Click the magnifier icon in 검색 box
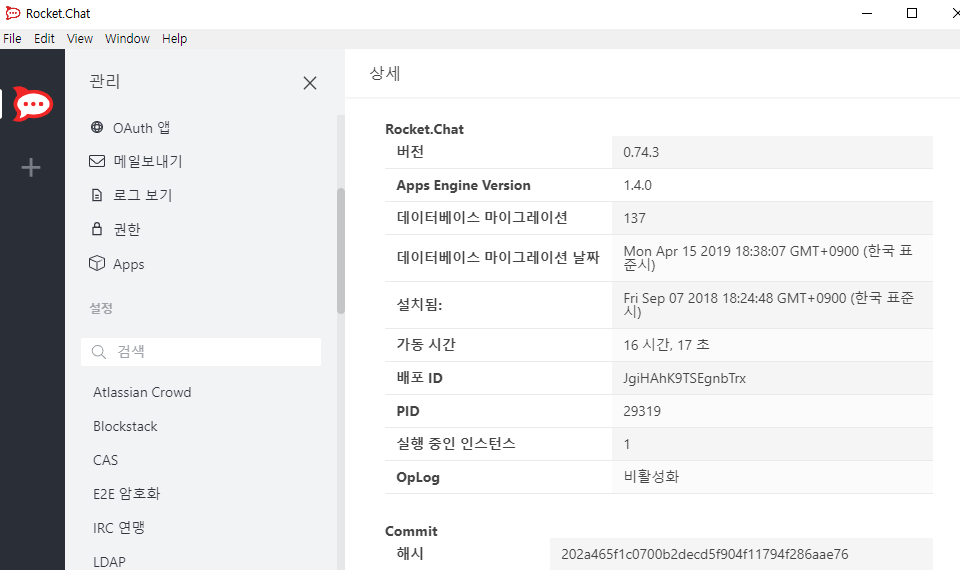The width and height of the screenshot is (960, 570). 99,352
